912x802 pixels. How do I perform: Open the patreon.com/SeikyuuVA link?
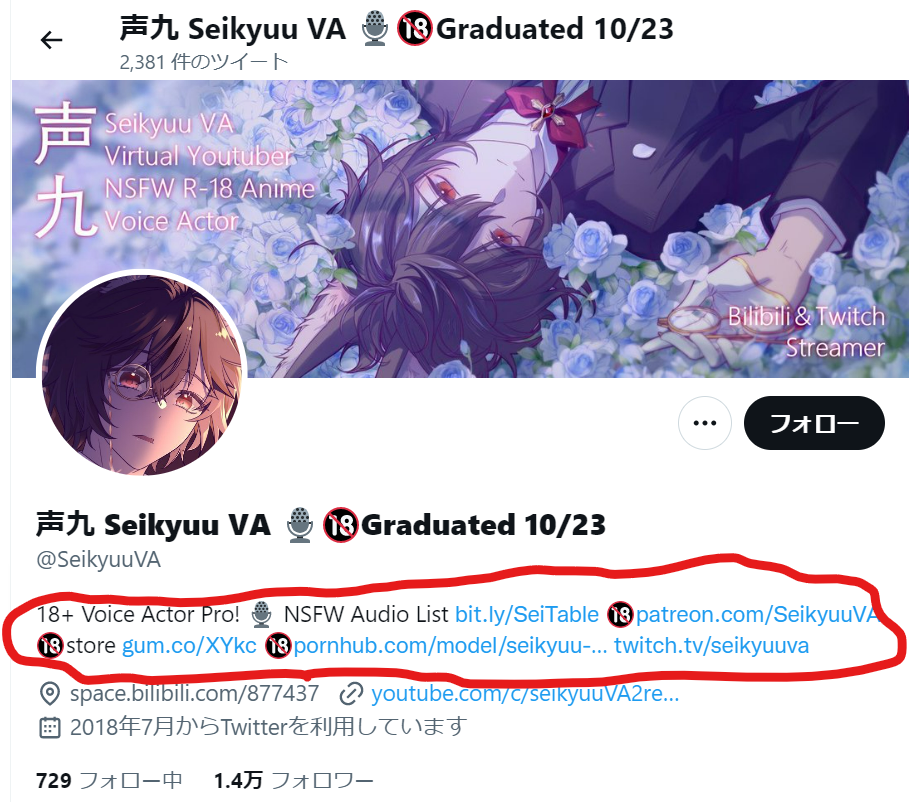[756, 614]
